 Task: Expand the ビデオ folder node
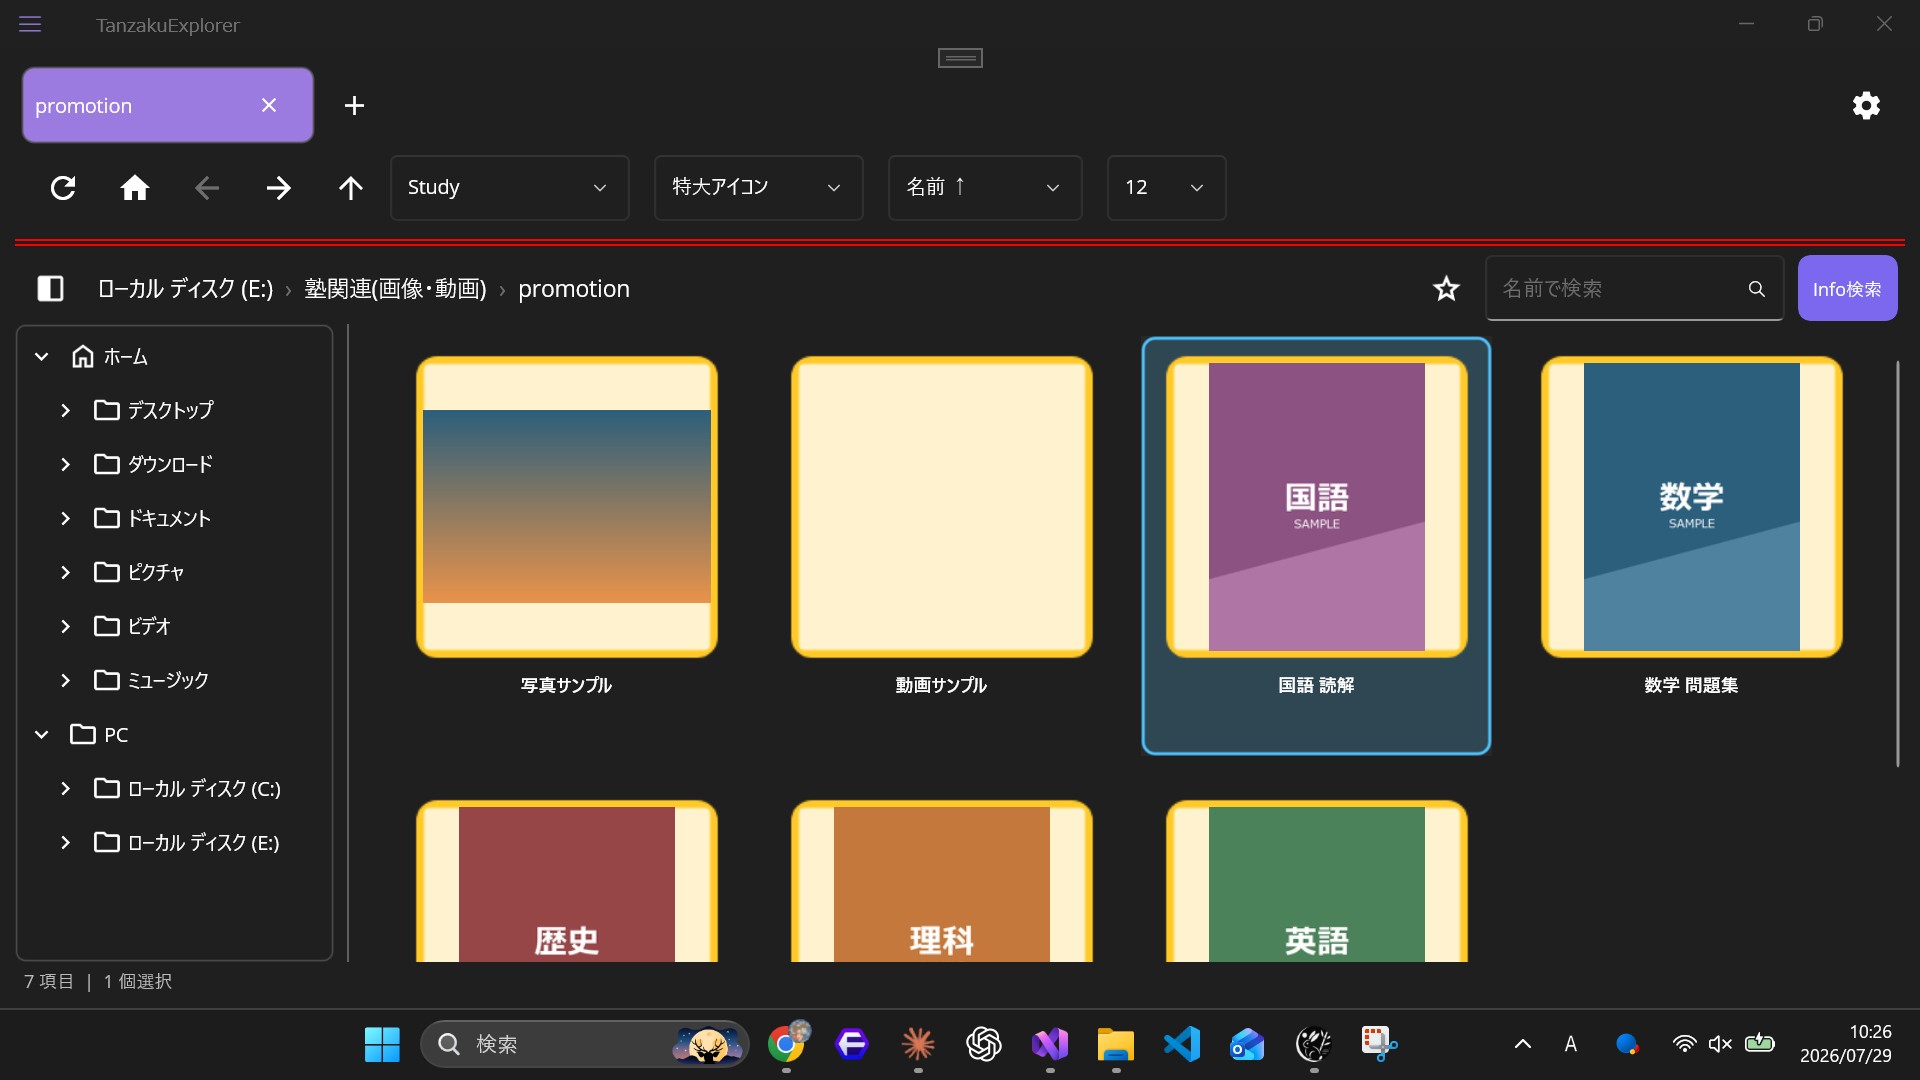tap(66, 626)
